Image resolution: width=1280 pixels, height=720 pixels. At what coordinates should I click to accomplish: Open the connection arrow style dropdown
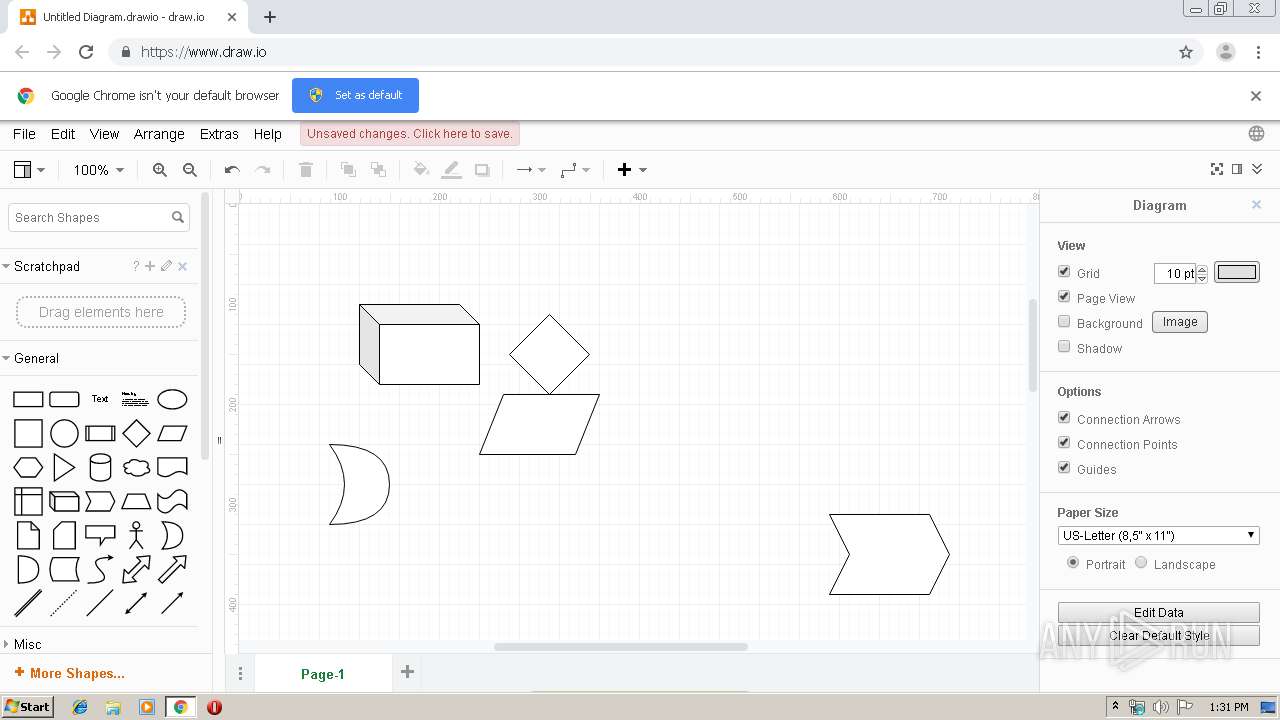click(531, 170)
